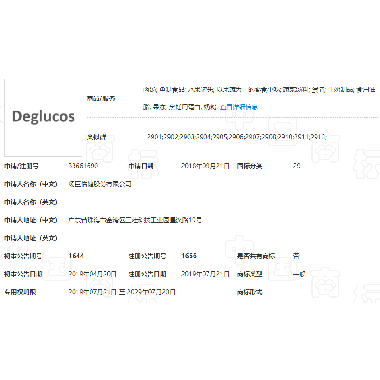The image size is (380, 380).
Task: Click the 是否共有商标 value 否
Action: pyautogui.click(x=296, y=256)
